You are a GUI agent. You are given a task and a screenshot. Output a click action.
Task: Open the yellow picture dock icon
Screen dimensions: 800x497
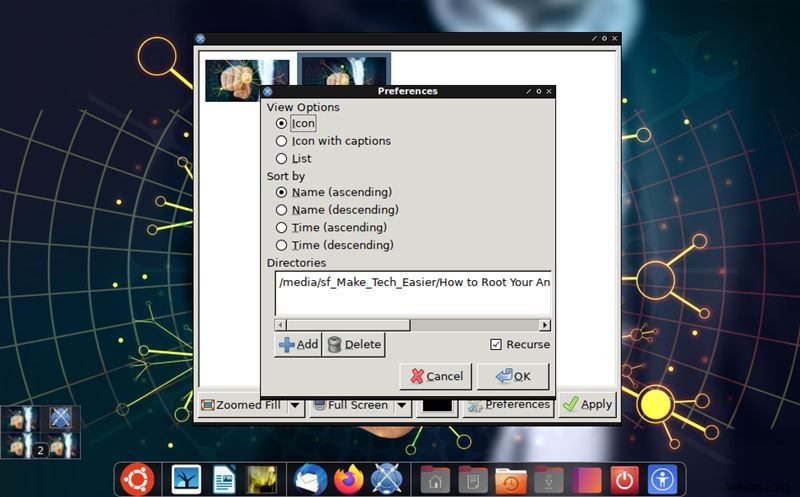tap(262, 480)
